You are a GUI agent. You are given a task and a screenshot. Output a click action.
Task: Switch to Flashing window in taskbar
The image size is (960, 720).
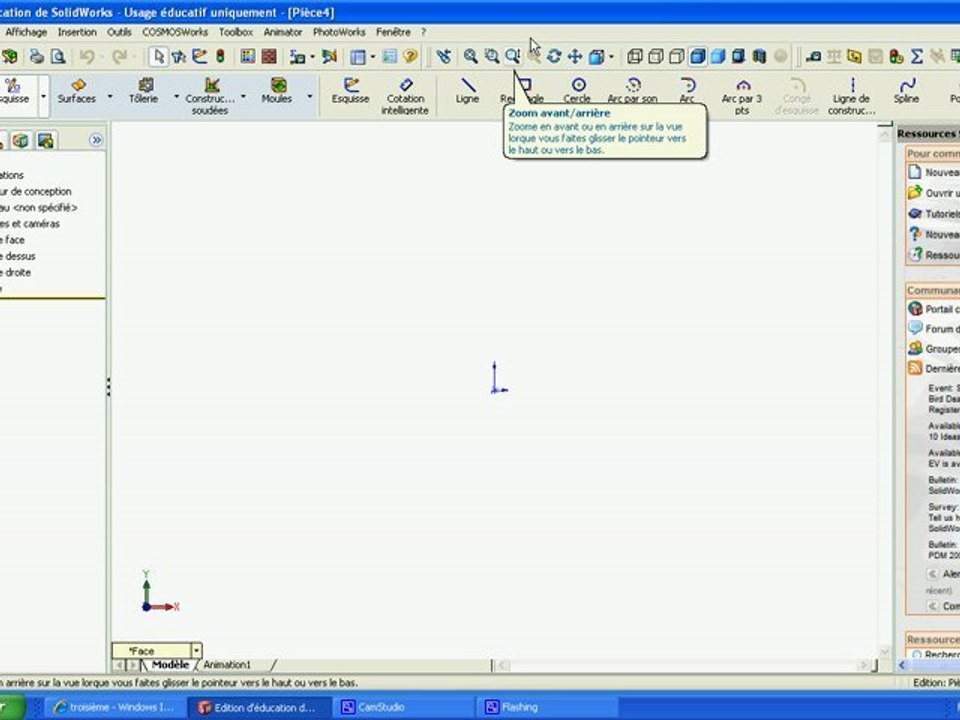pyautogui.click(x=549, y=707)
